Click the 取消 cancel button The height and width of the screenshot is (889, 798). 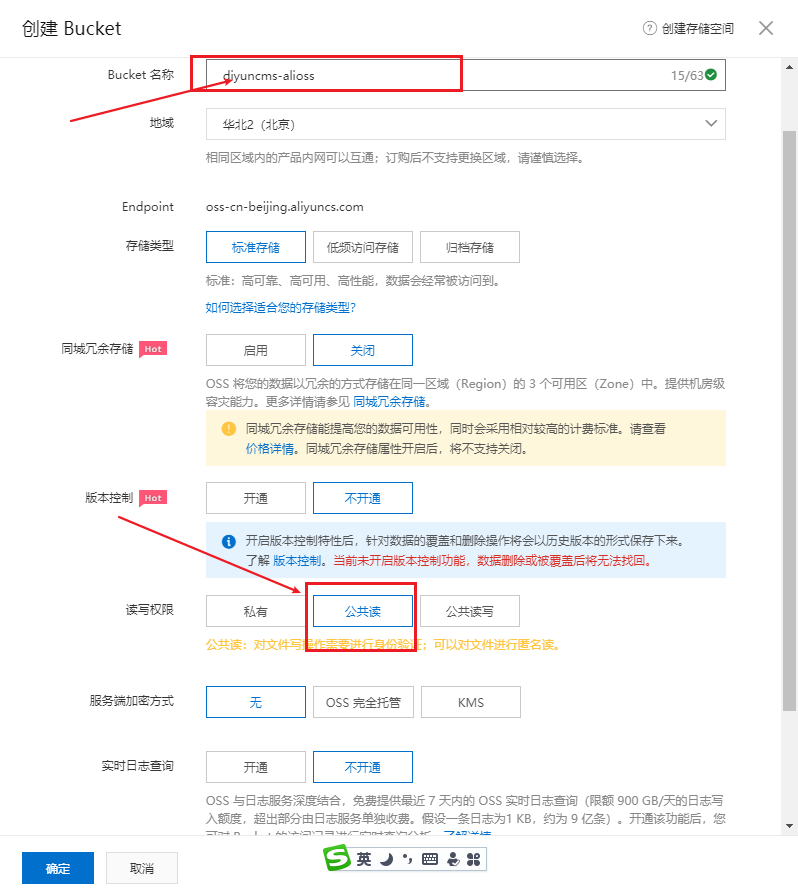(142, 868)
